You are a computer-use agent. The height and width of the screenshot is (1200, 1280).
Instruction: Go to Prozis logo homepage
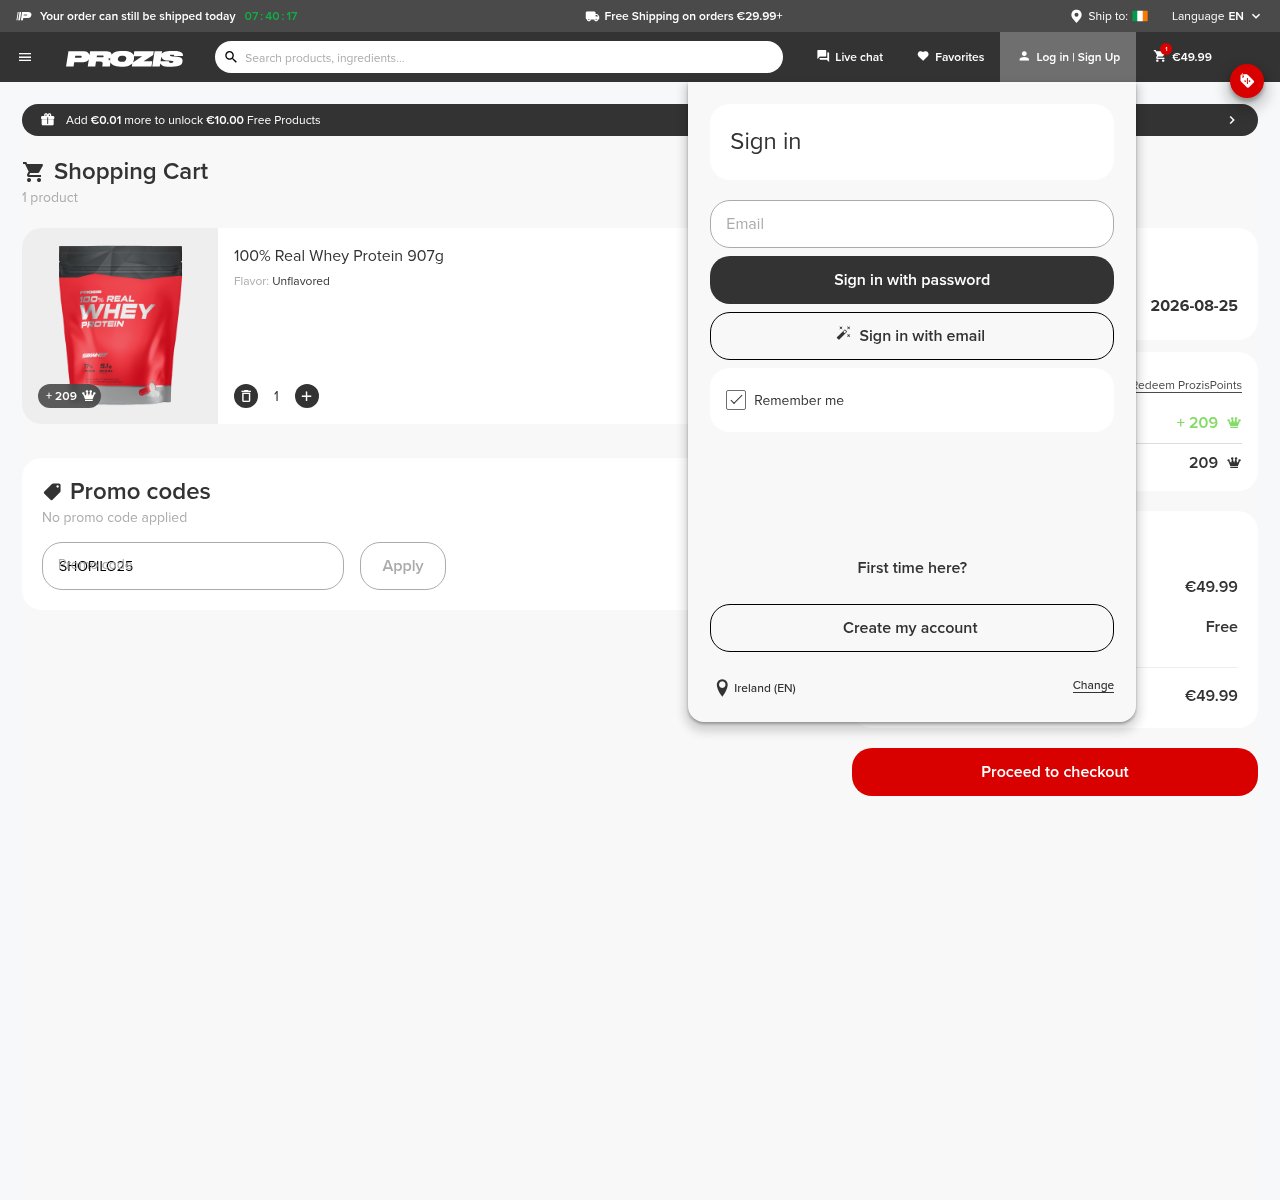[124, 58]
